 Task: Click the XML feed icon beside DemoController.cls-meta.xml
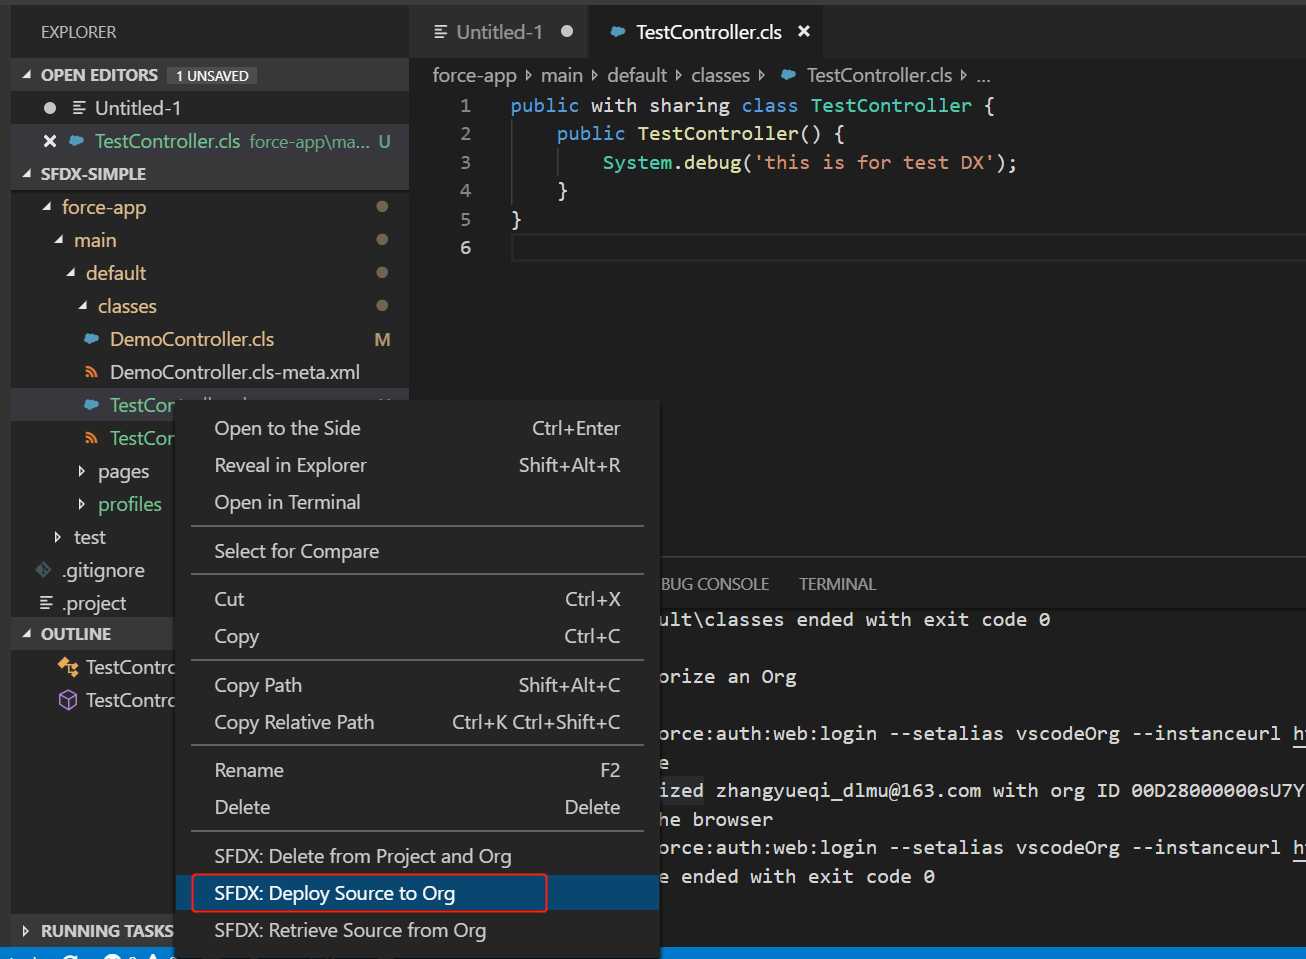point(91,372)
